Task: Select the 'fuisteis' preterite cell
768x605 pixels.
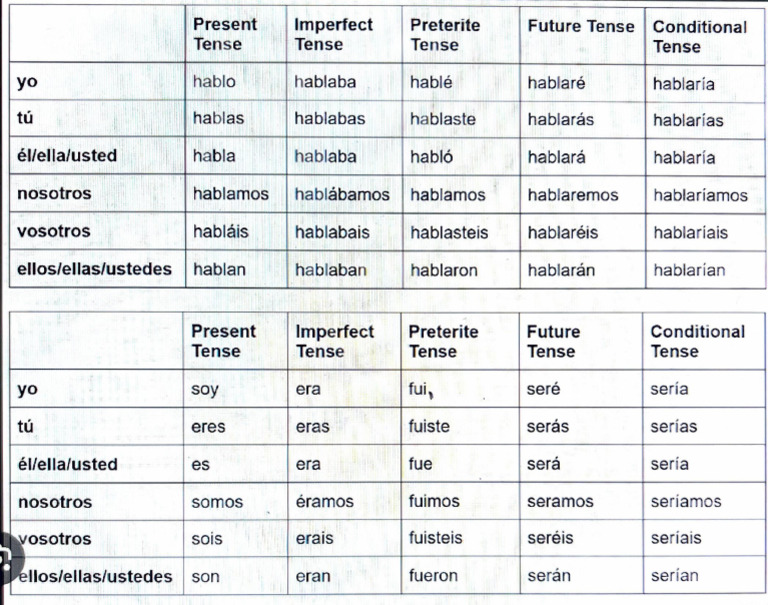Action: (436, 538)
